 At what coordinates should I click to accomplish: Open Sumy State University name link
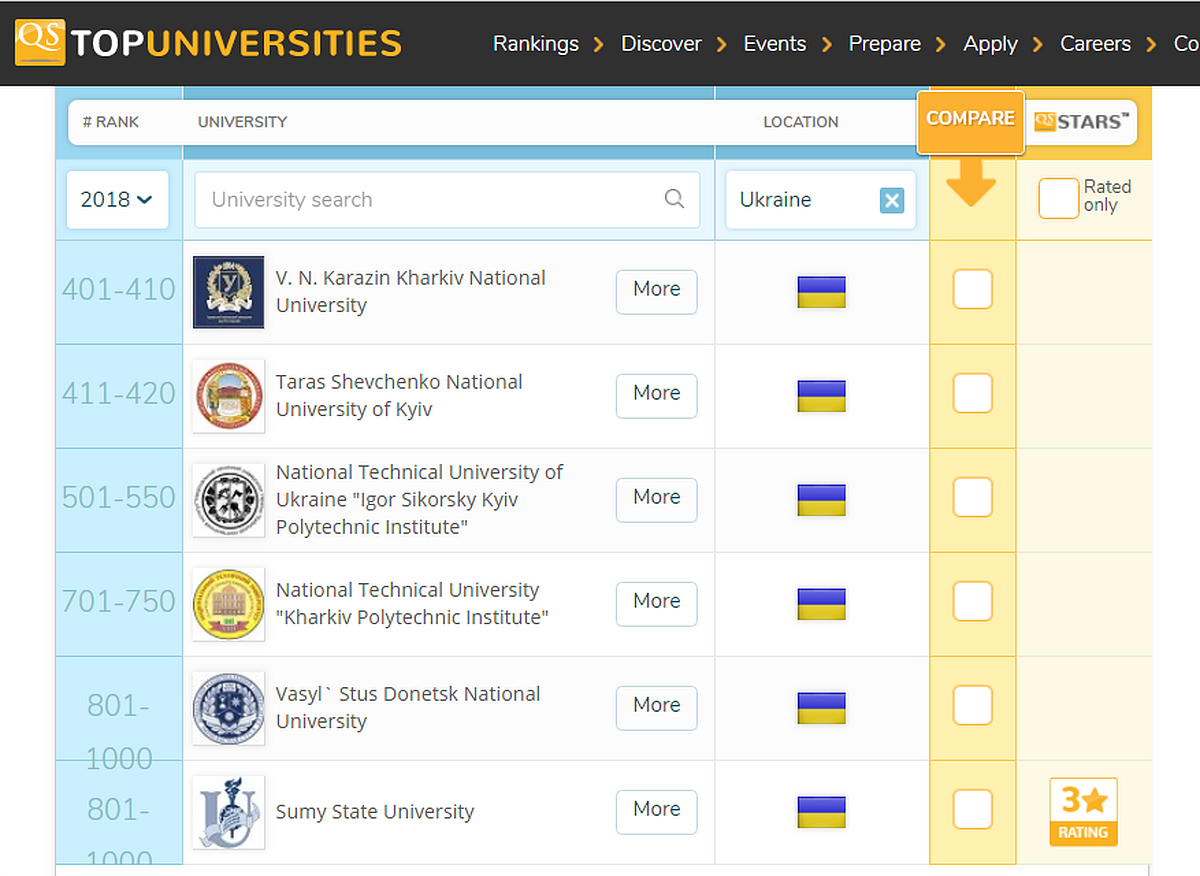pyautogui.click(x=375, y=812)
